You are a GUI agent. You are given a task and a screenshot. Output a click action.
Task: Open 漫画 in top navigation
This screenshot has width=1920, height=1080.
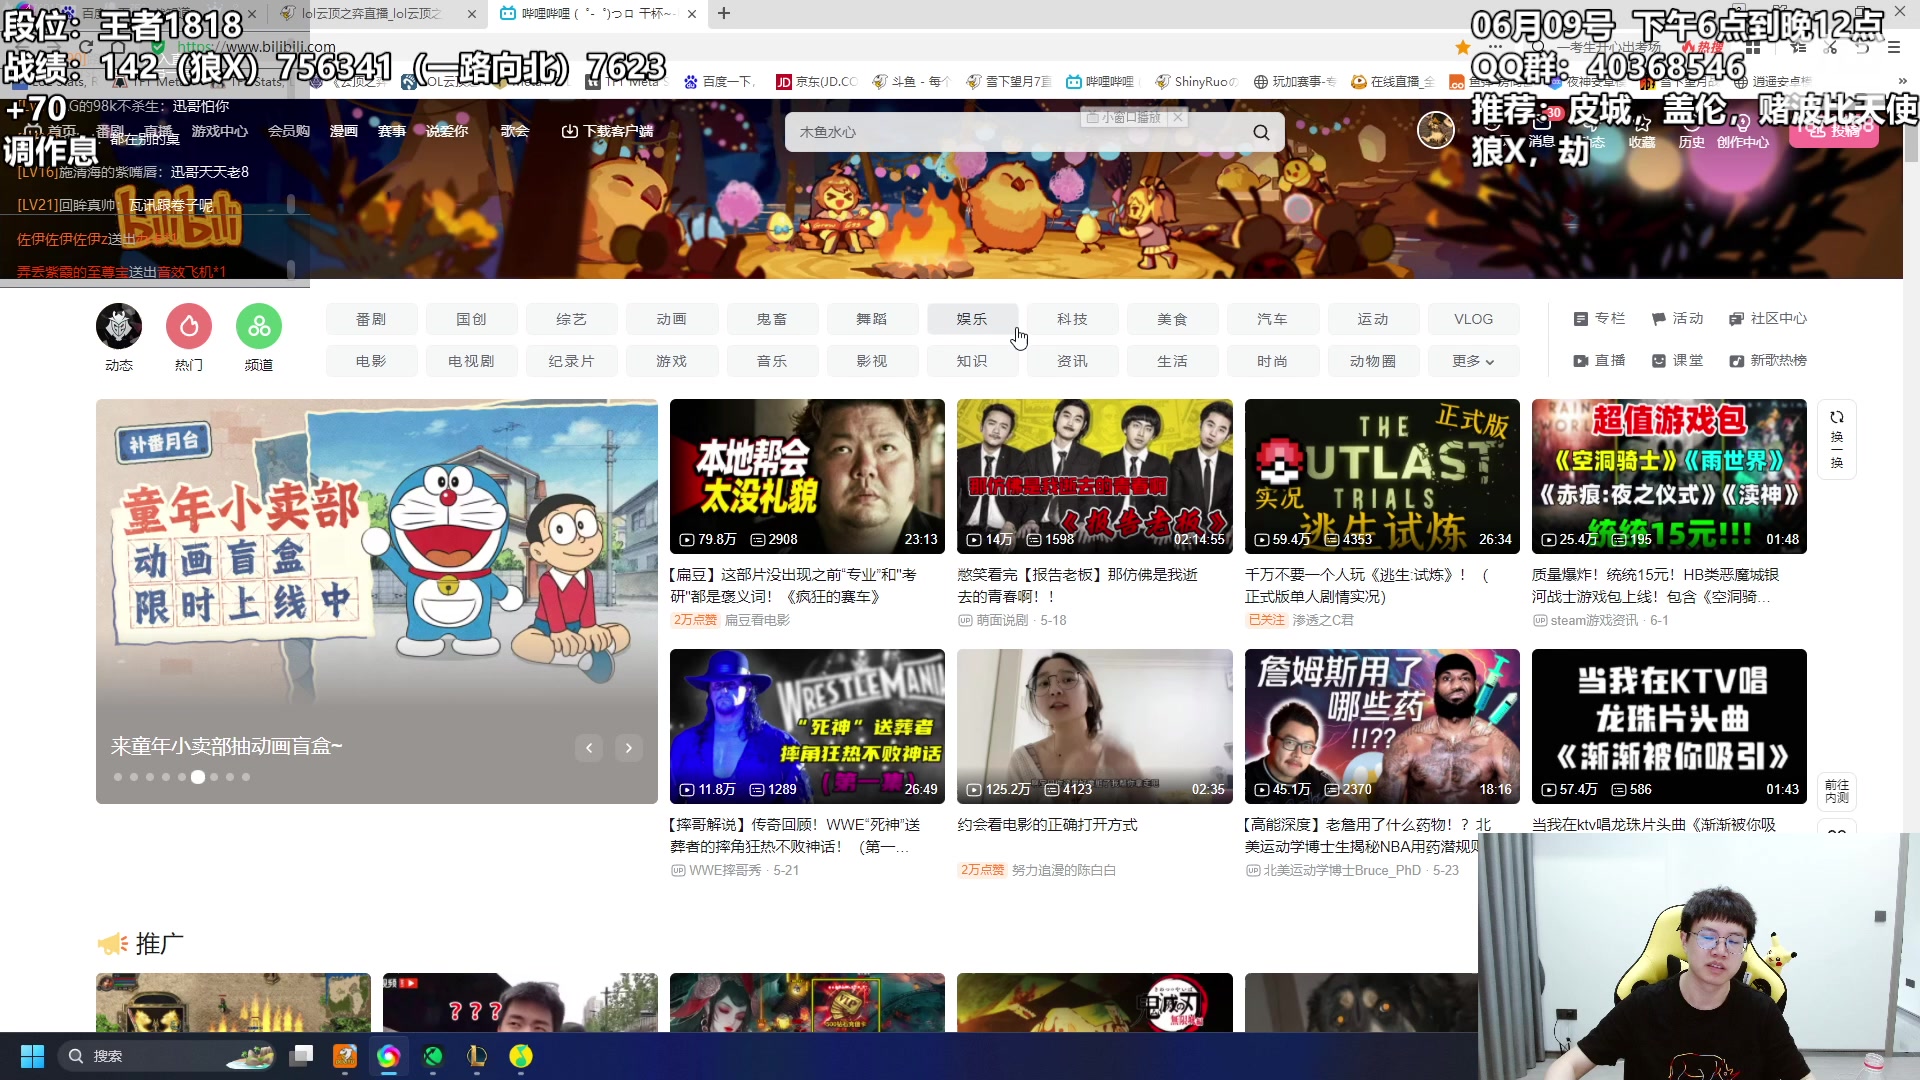344,131
